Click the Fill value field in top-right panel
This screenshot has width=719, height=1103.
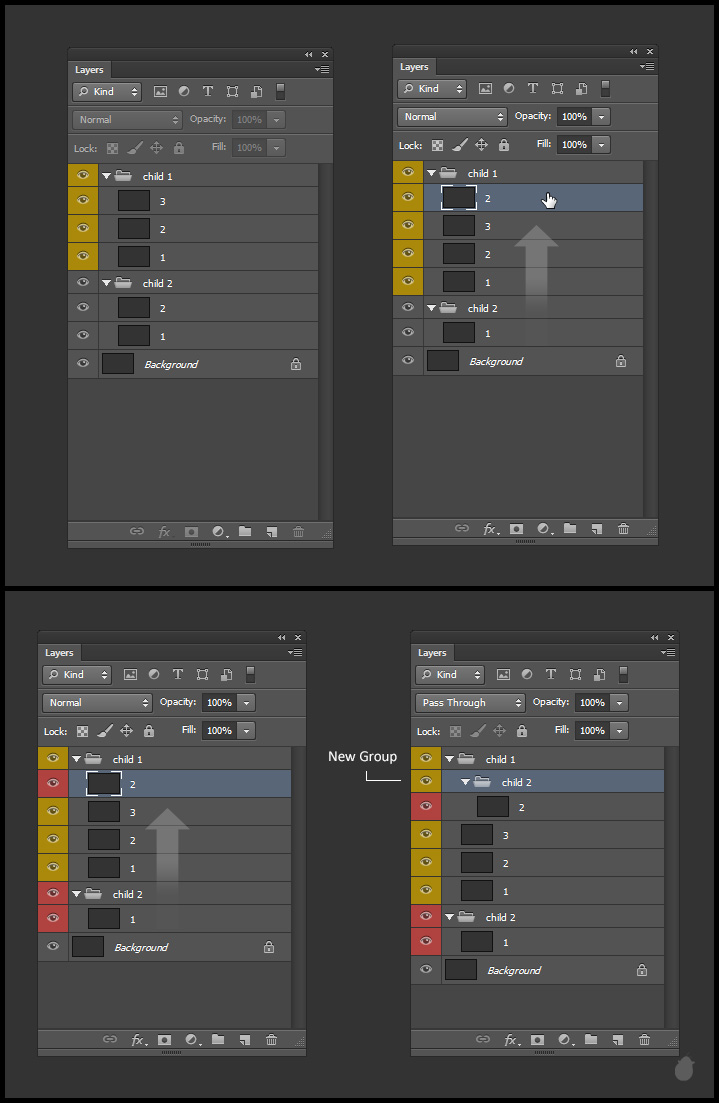[574, 145]
